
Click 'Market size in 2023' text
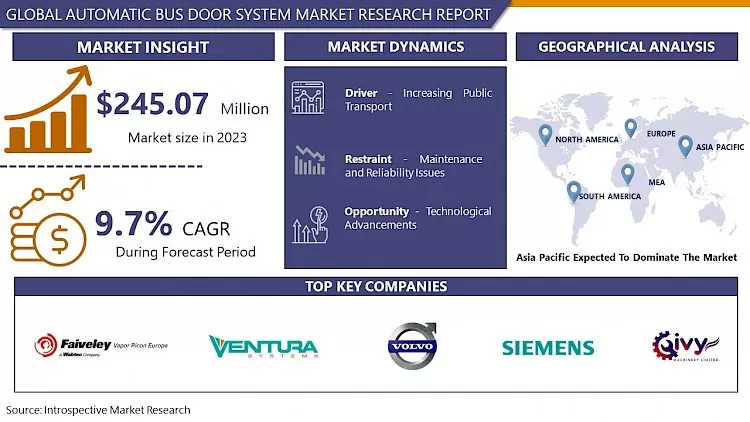click(x=187, y=138)
